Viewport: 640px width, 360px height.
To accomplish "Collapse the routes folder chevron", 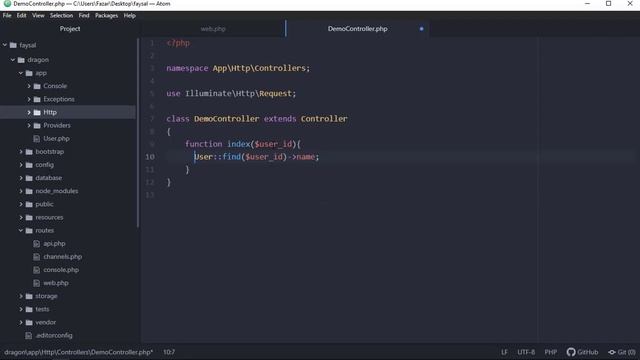I will coord(21,230).
